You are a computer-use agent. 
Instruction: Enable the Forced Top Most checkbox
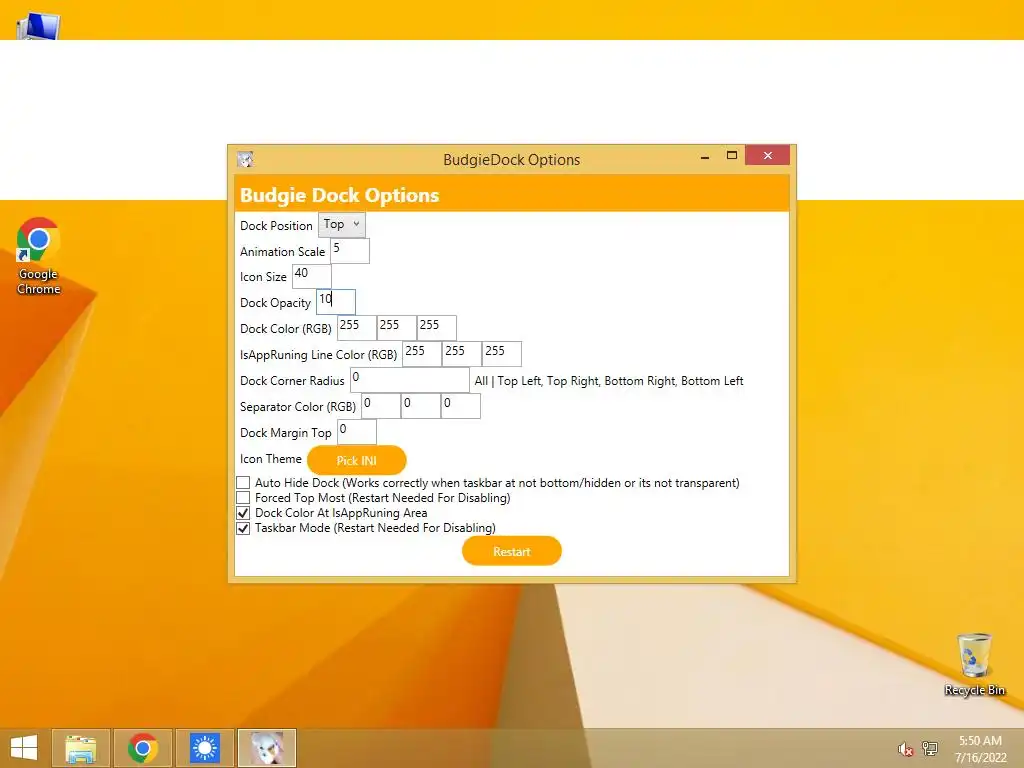point(243,498)
